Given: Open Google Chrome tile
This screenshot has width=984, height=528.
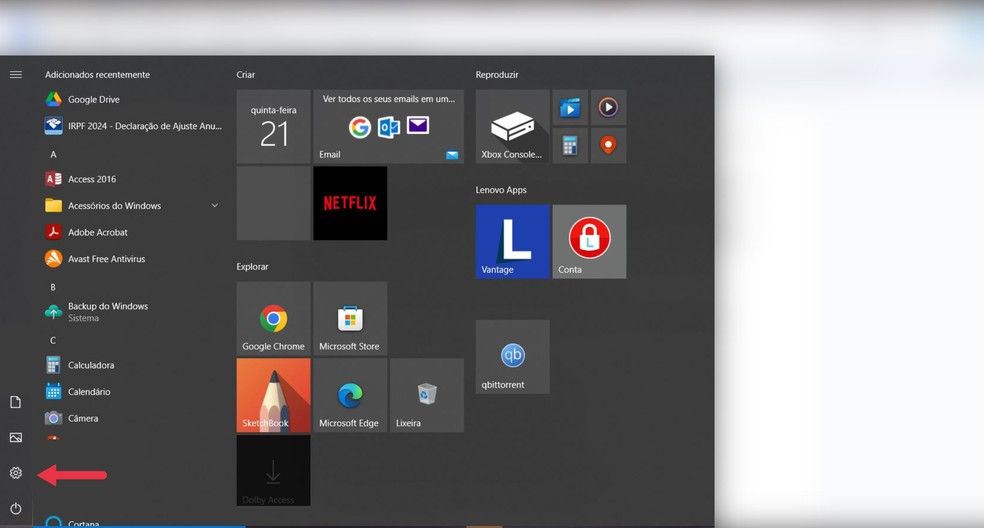Looking at the screenshot, I should 274,318.
